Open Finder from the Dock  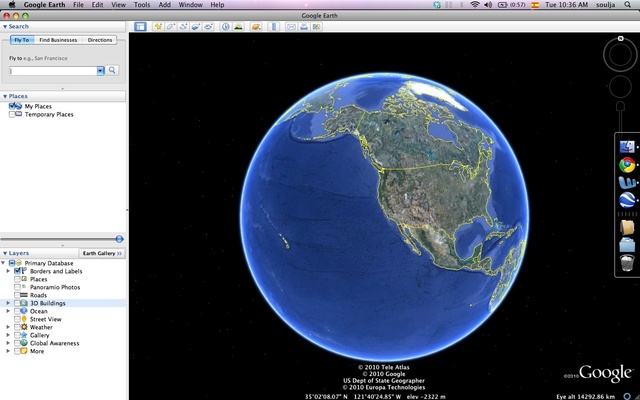[x=627, y=147]
